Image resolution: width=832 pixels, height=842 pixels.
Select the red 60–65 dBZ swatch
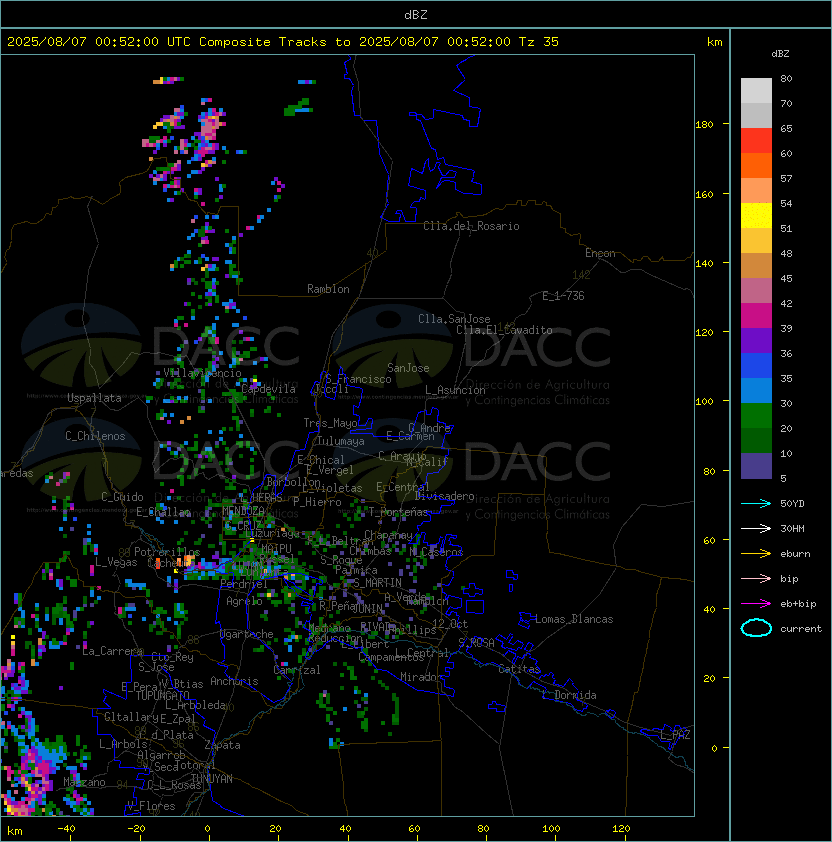tap(756, 141)
